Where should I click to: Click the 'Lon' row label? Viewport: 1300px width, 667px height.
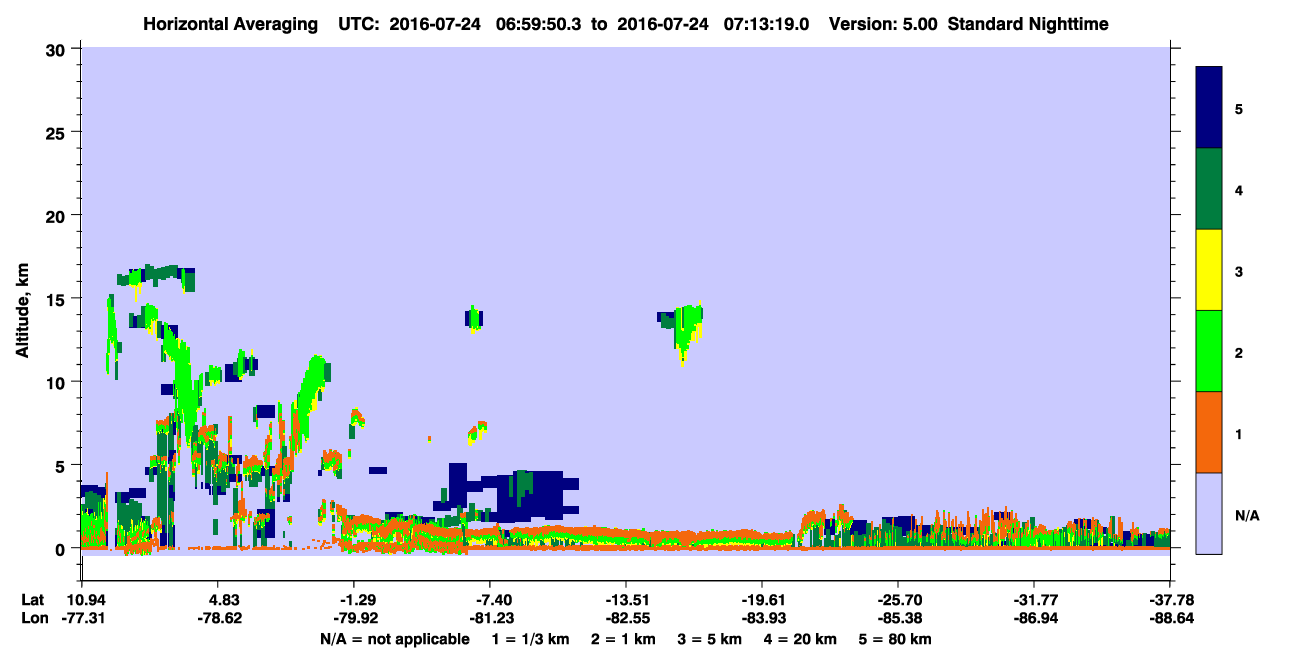[x=33, y=619]
